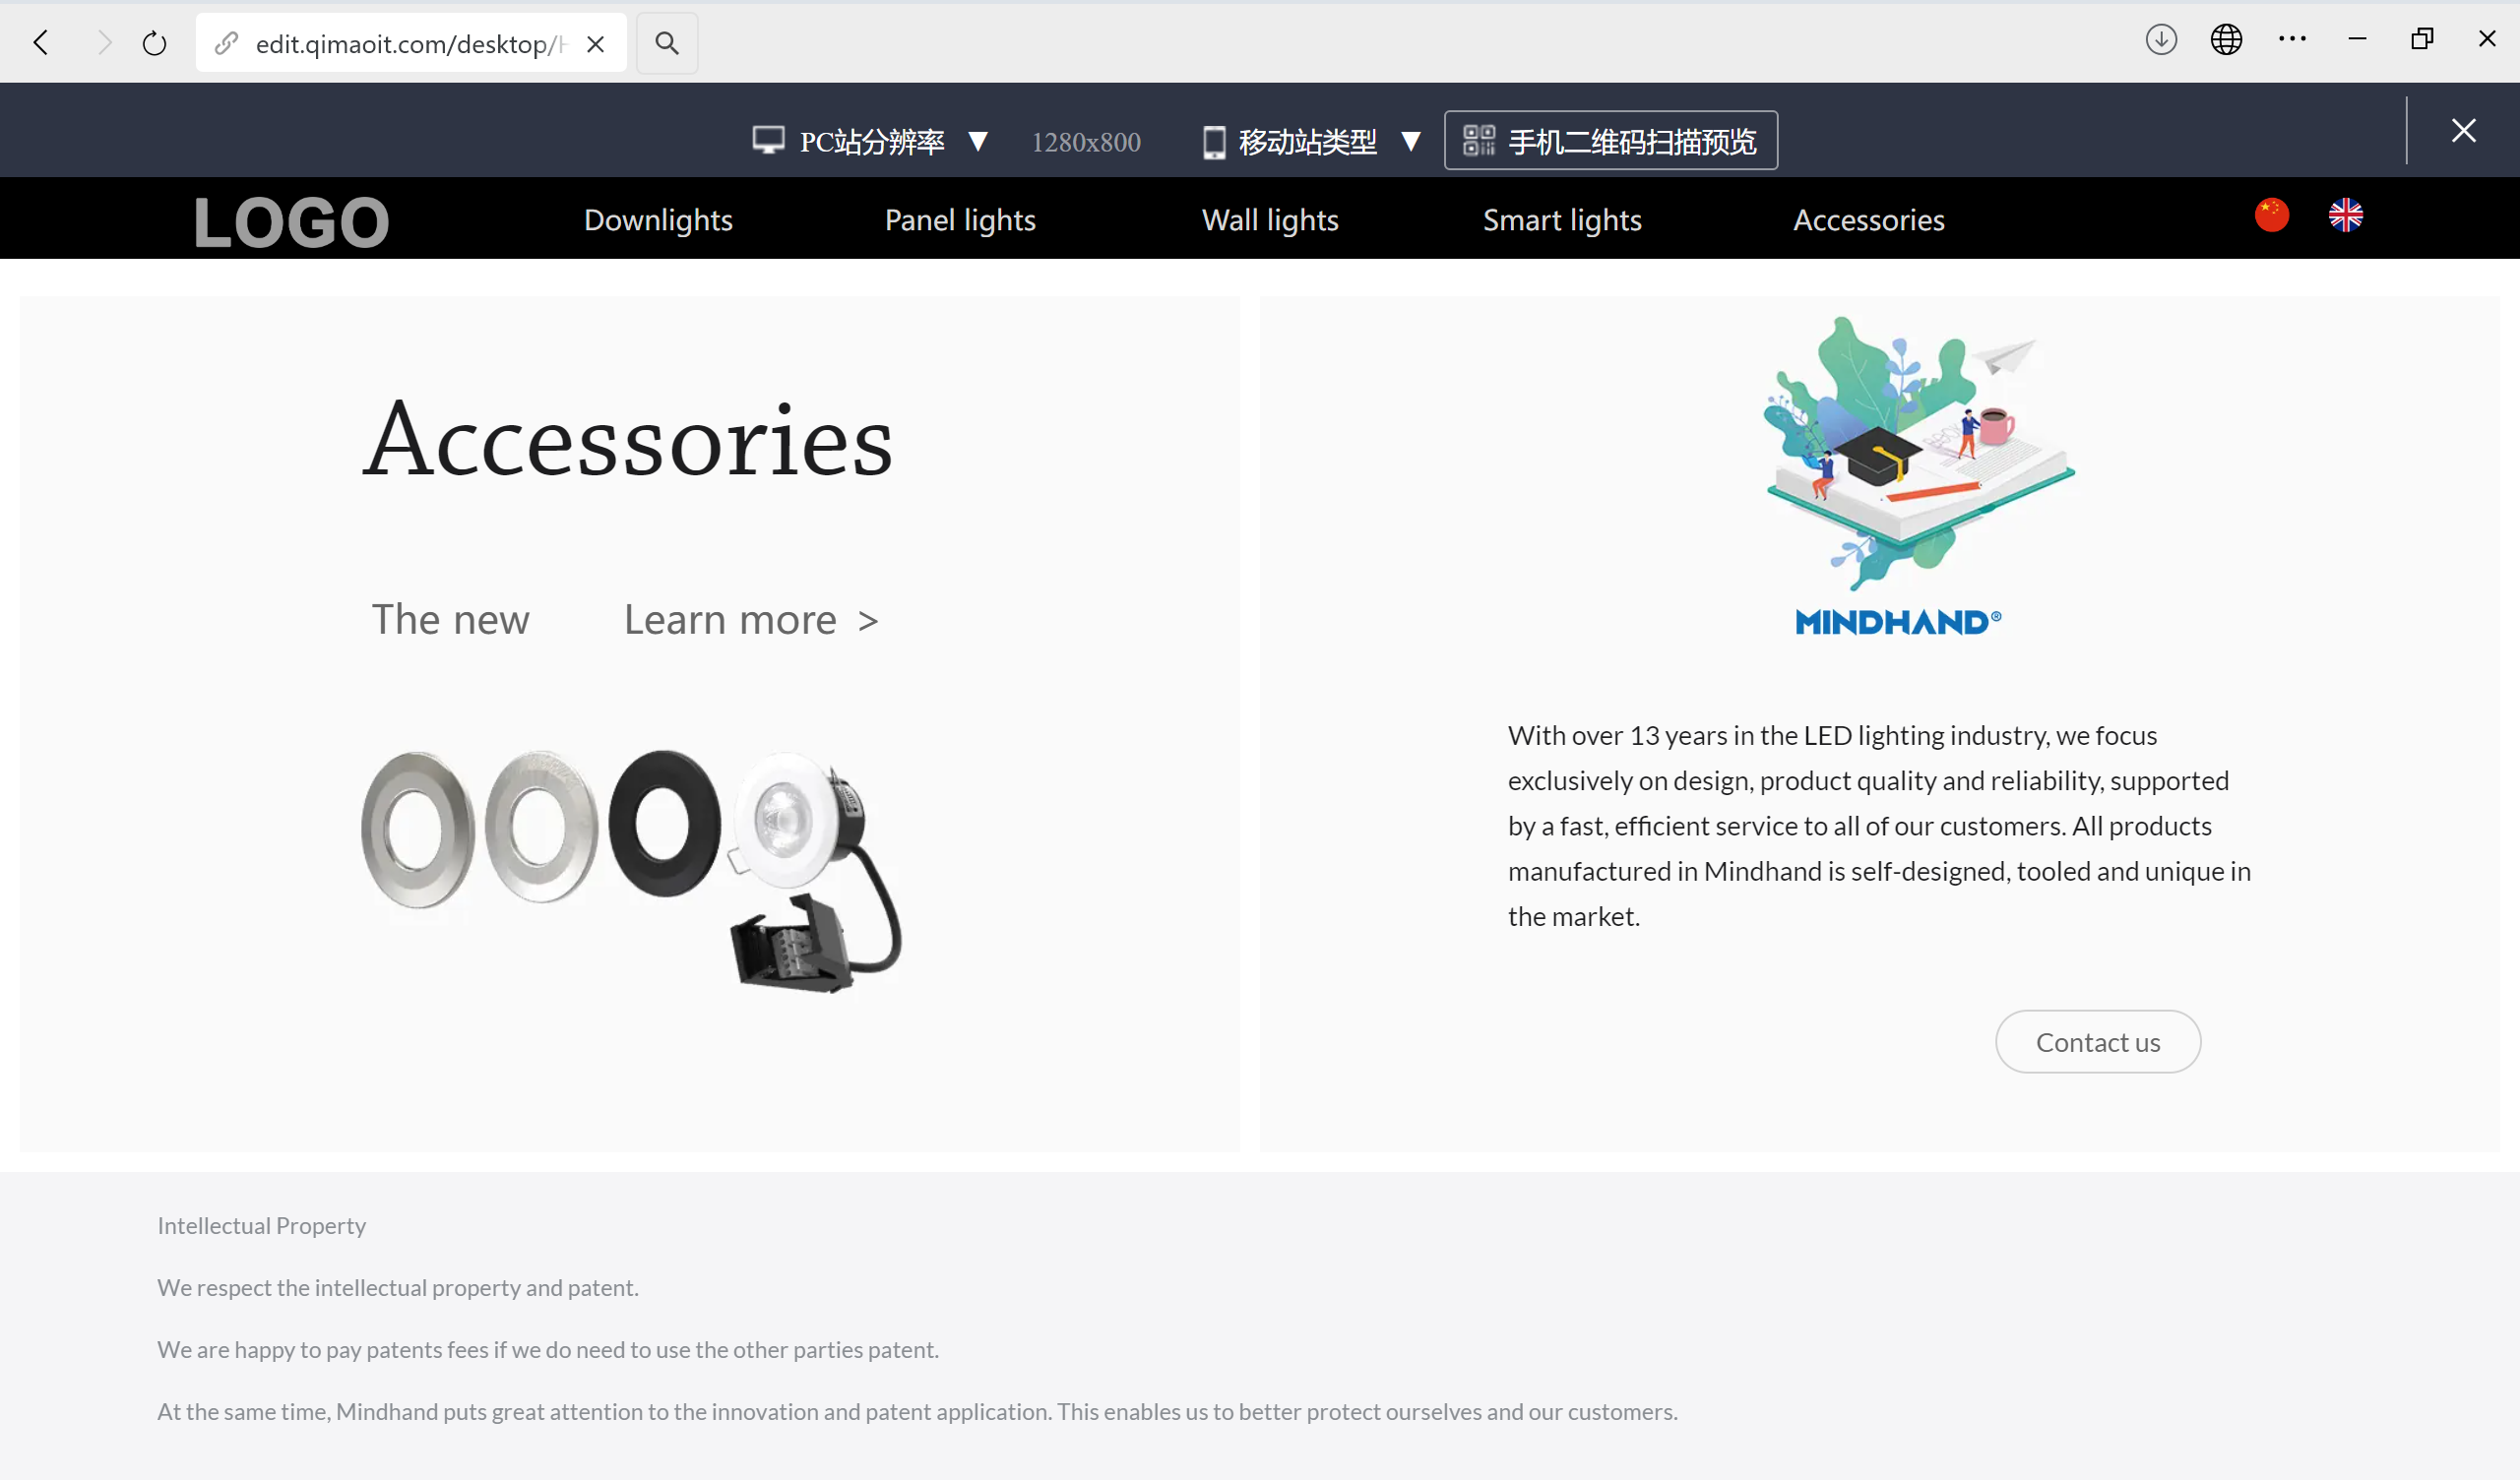
Task: Expand the 移动站类型 mobile type dropdown
Action: (1311, 141)
